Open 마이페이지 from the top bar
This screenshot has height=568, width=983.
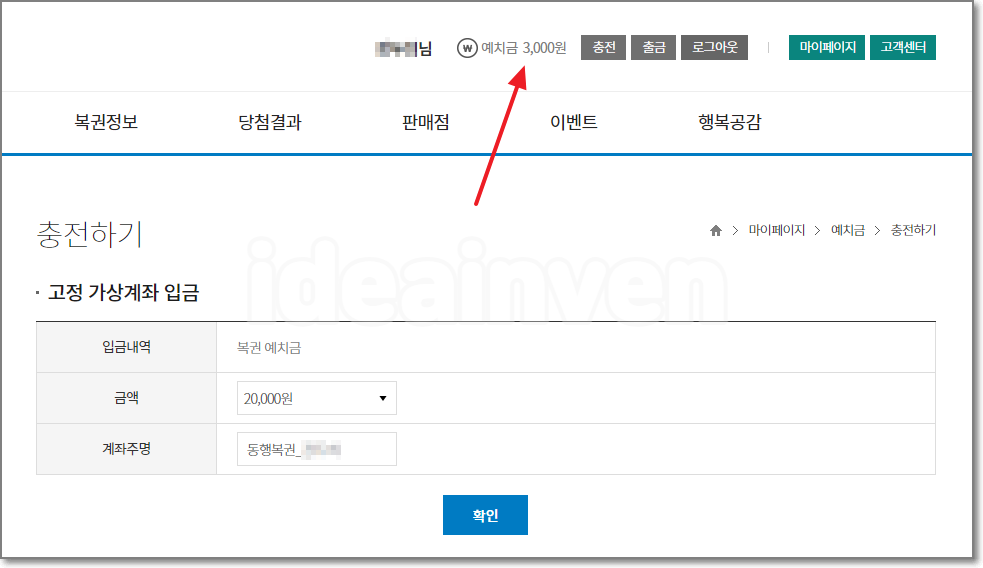827,48
